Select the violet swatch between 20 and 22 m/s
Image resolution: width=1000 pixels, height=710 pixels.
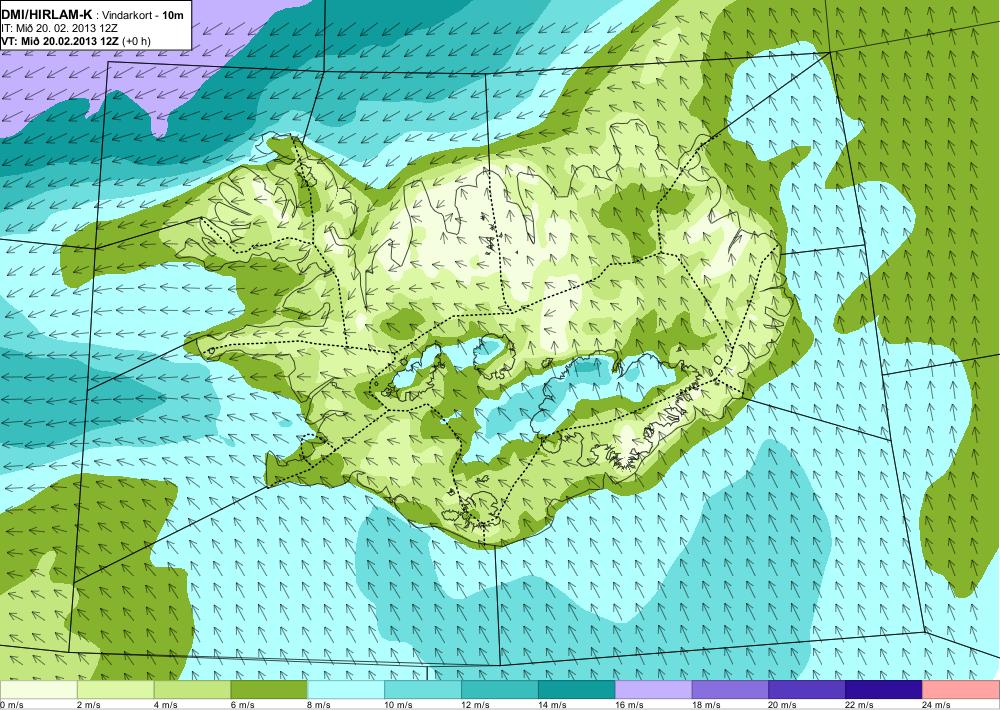(807, 690)
